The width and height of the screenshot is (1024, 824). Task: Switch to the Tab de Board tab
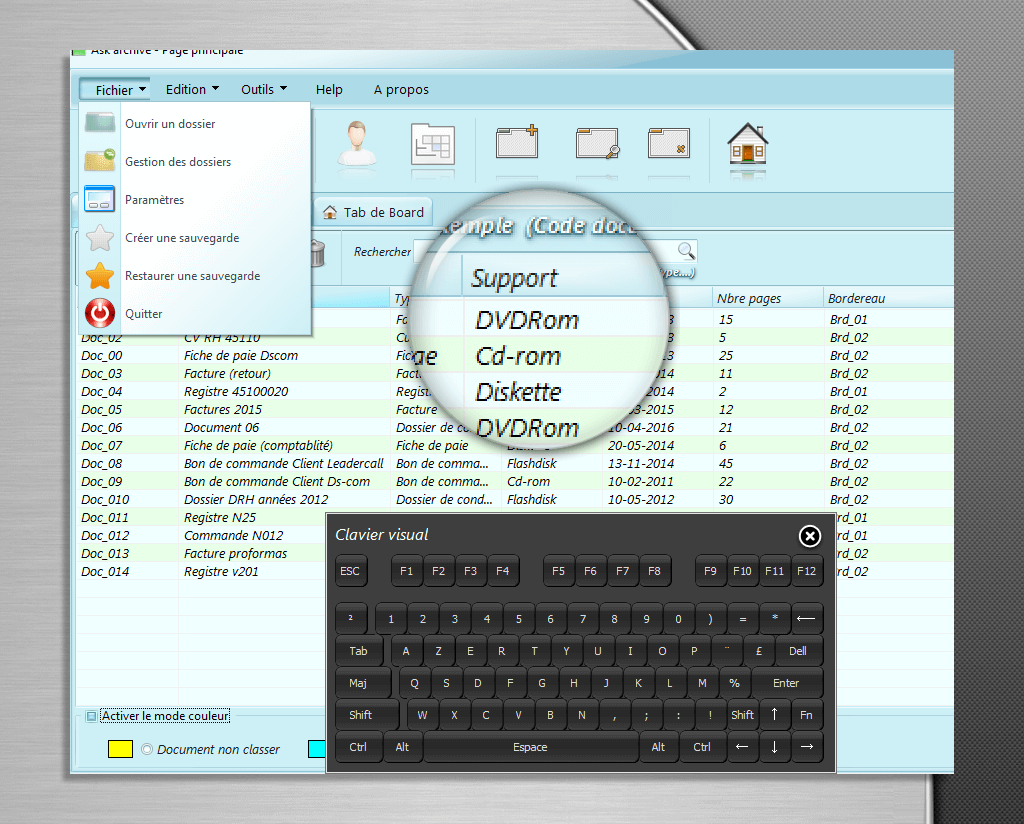click(374, 212)
